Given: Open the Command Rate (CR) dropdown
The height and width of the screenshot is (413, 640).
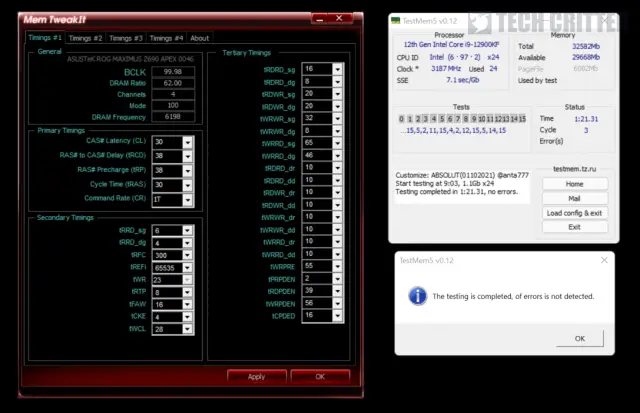Looking at the screenshot, I should point(187,199).
